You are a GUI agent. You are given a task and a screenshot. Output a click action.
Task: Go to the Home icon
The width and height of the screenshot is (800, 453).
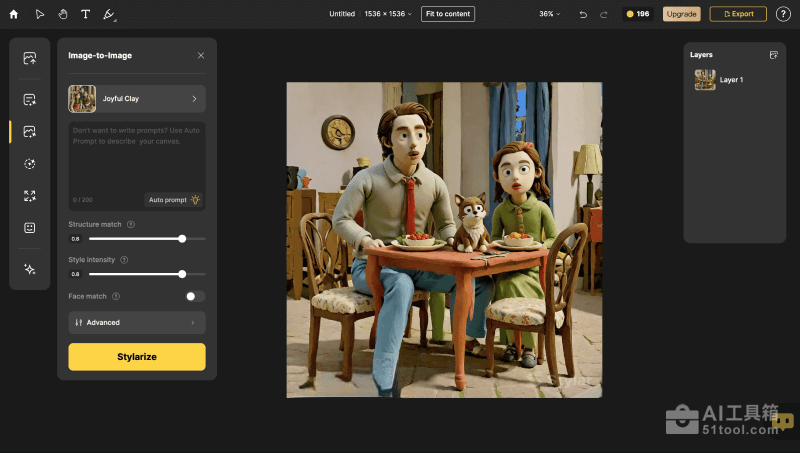pyautogui.click(x=14, y=14)
